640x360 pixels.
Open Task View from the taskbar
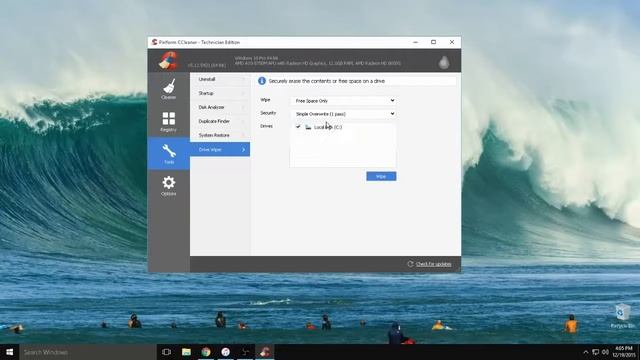coord(166,352)
